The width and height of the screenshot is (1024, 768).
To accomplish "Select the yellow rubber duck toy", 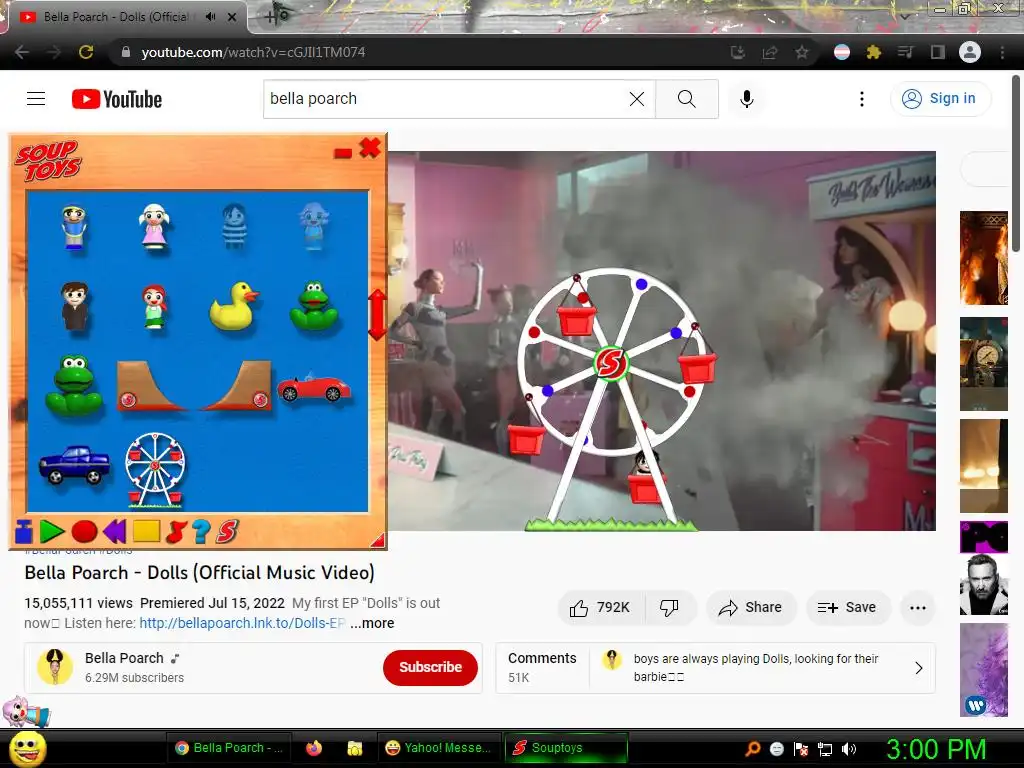I will pos(234,306).
